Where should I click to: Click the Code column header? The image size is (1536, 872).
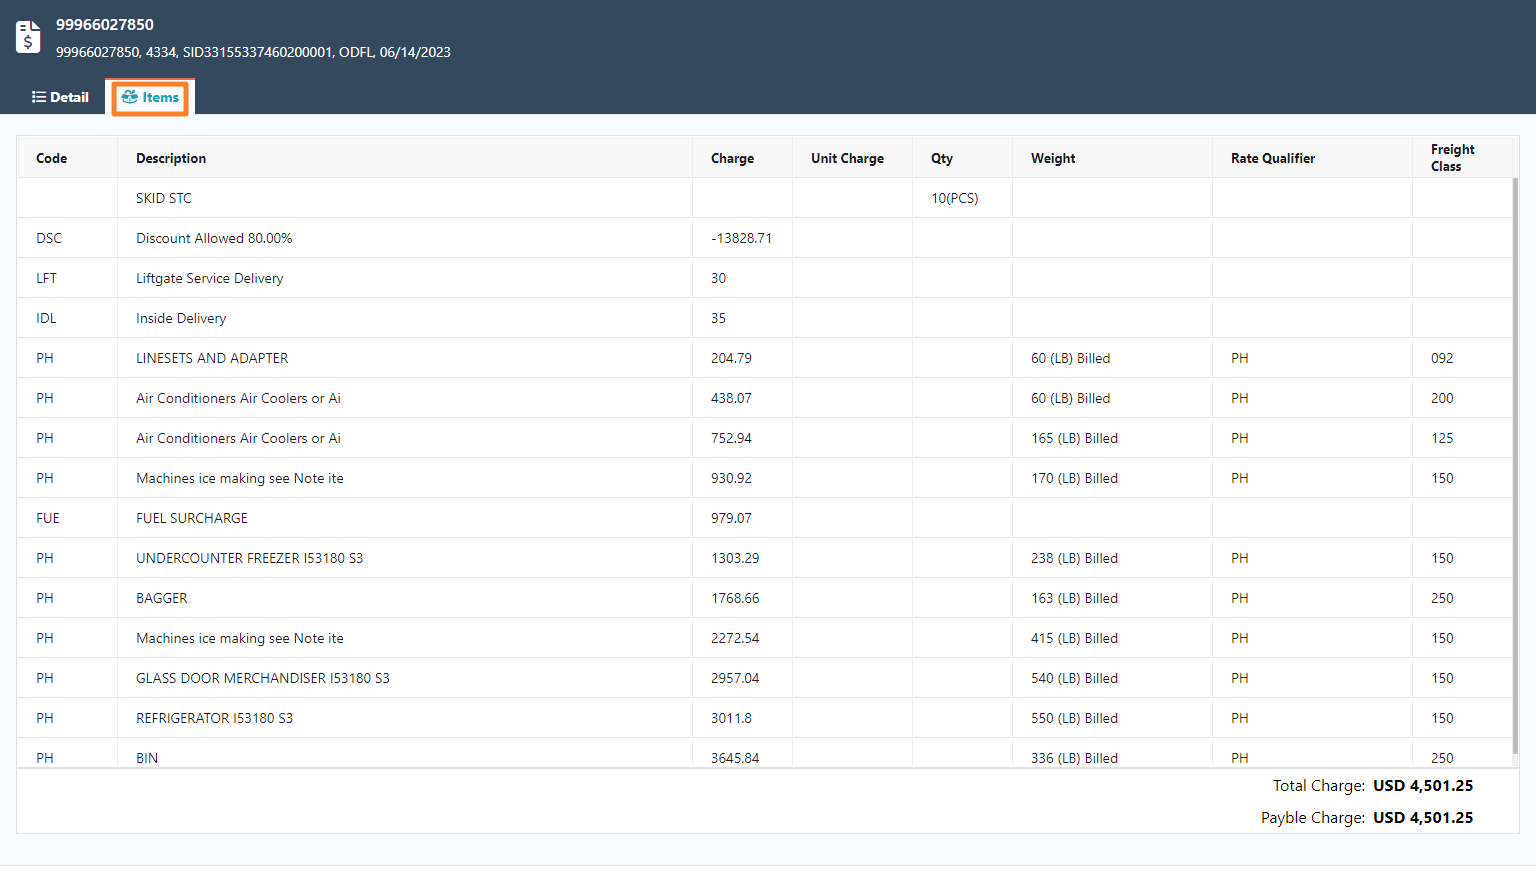(52, 158)
